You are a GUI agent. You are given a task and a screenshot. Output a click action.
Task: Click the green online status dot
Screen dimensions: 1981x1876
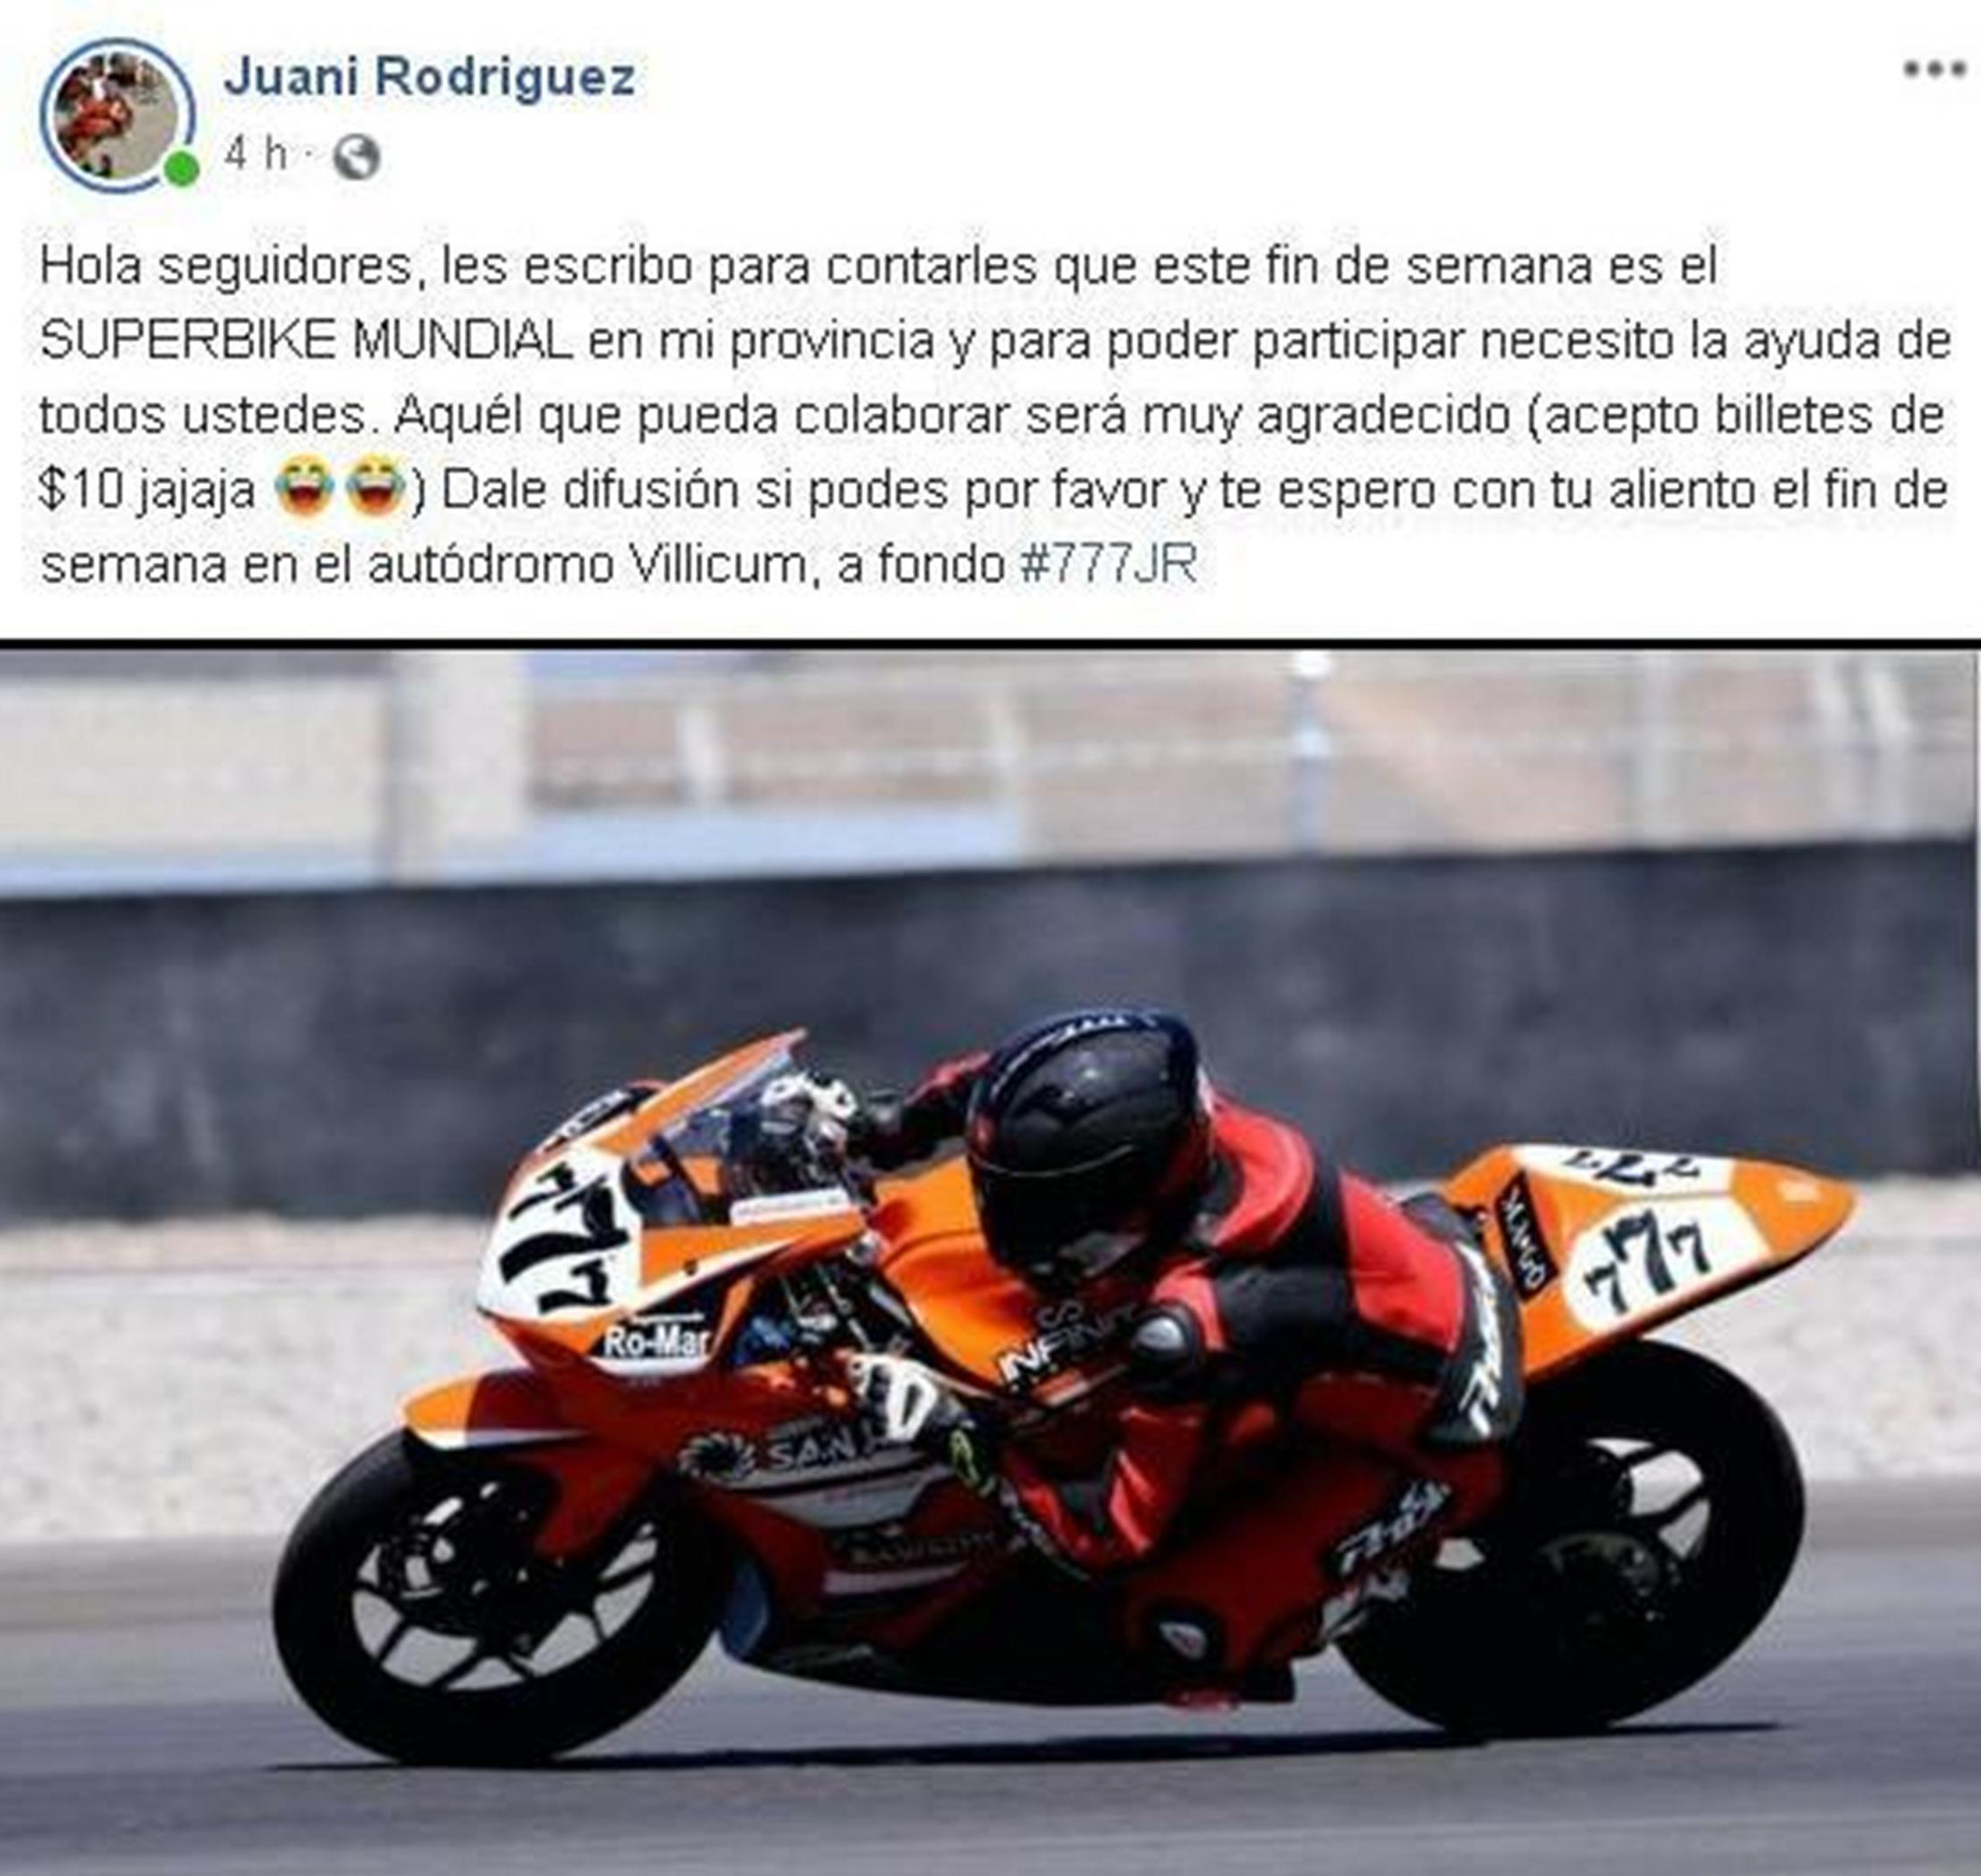[181, 169]
